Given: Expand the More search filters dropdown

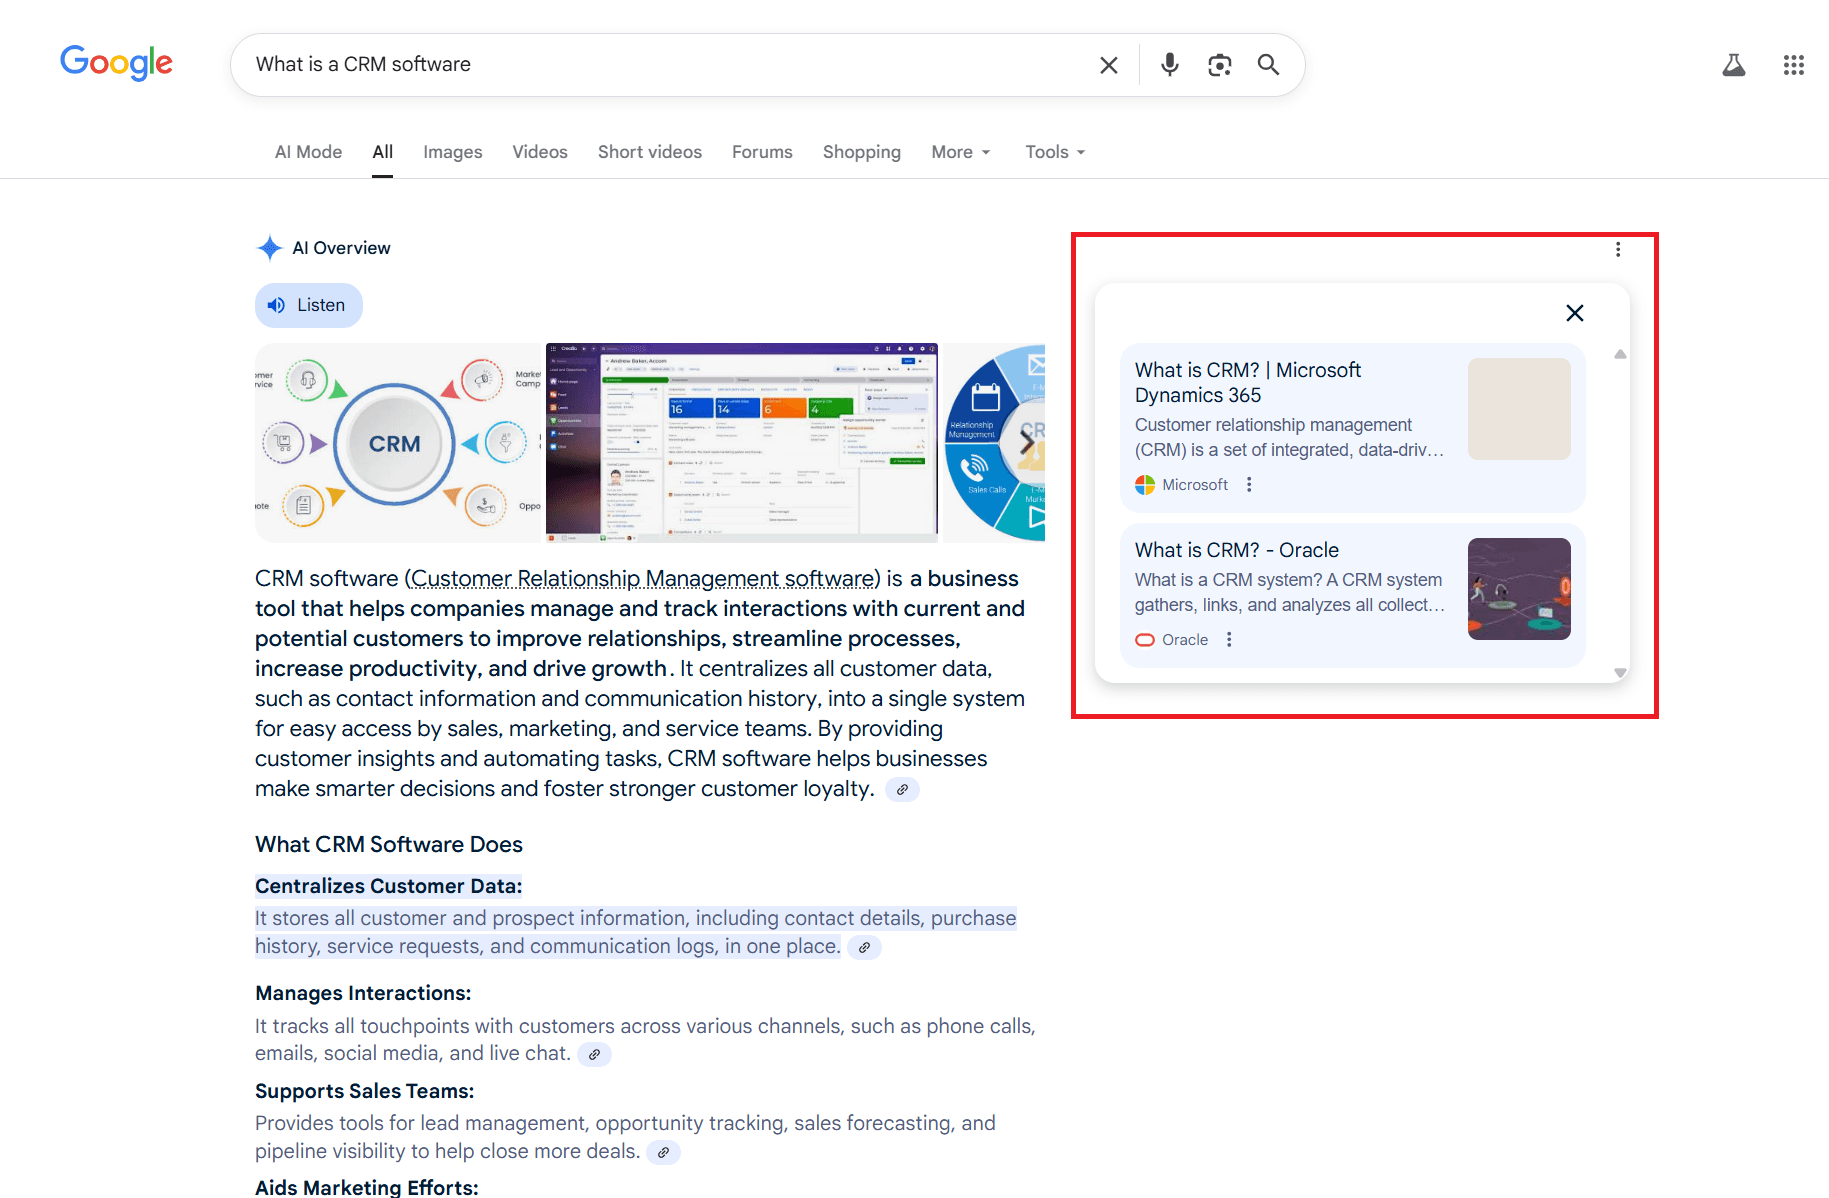Looking at the screenshot, I should pos(961,152).
